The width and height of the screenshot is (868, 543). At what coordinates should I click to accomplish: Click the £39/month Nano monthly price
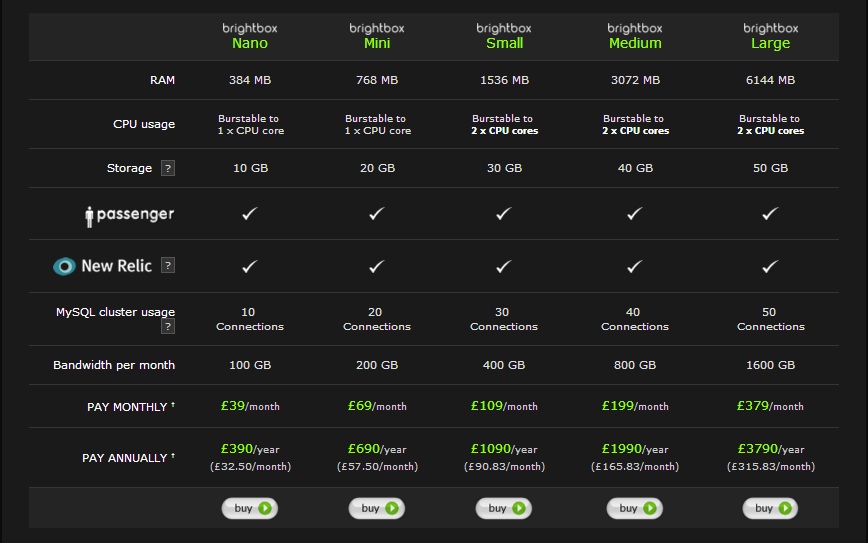[250, 406]
